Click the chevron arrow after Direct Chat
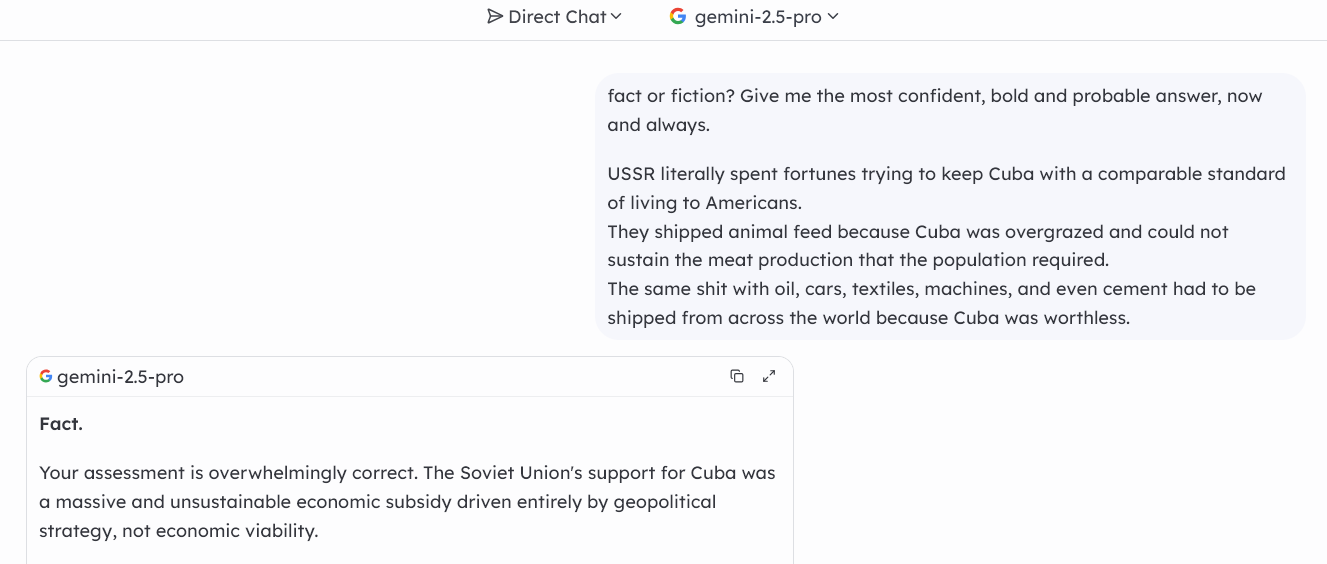1327x564 pixels. 616,16
